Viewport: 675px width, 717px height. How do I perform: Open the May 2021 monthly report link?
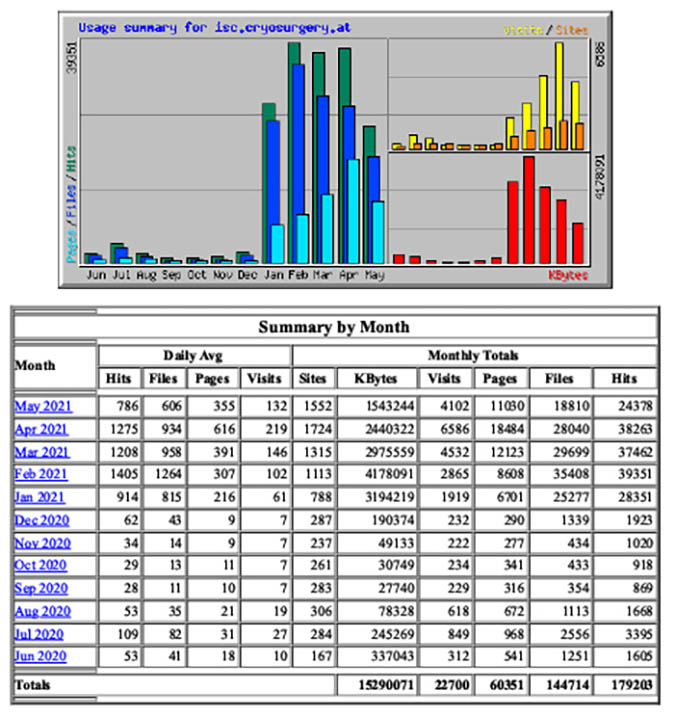[41, 406]
